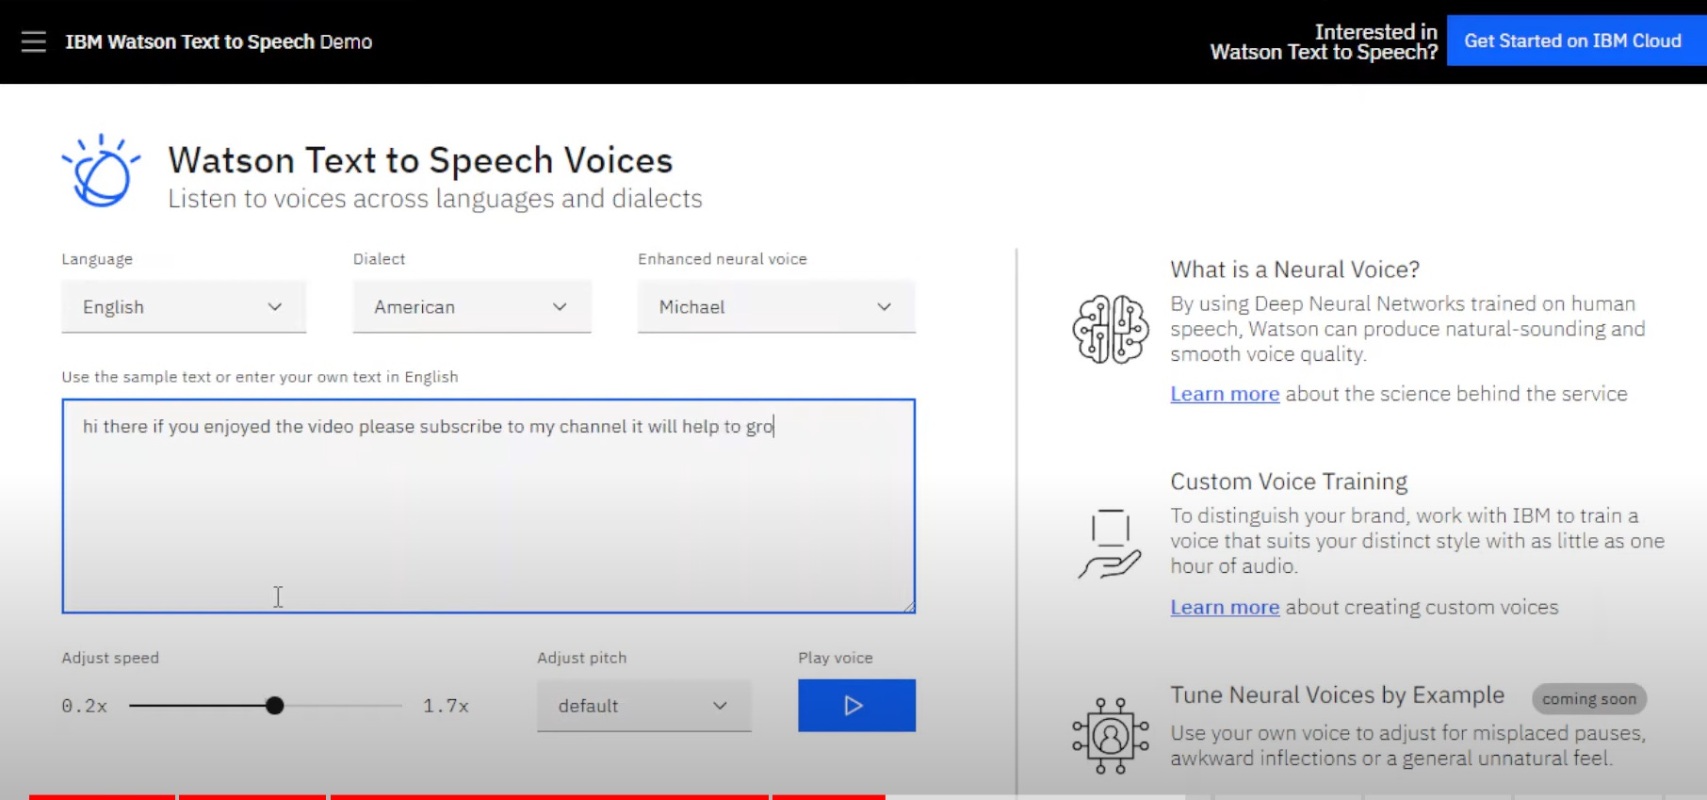This screenshot has width=1707, height=800.
Task: Click the 'Adjust pitch' label
Action: [x=582, y=658]
